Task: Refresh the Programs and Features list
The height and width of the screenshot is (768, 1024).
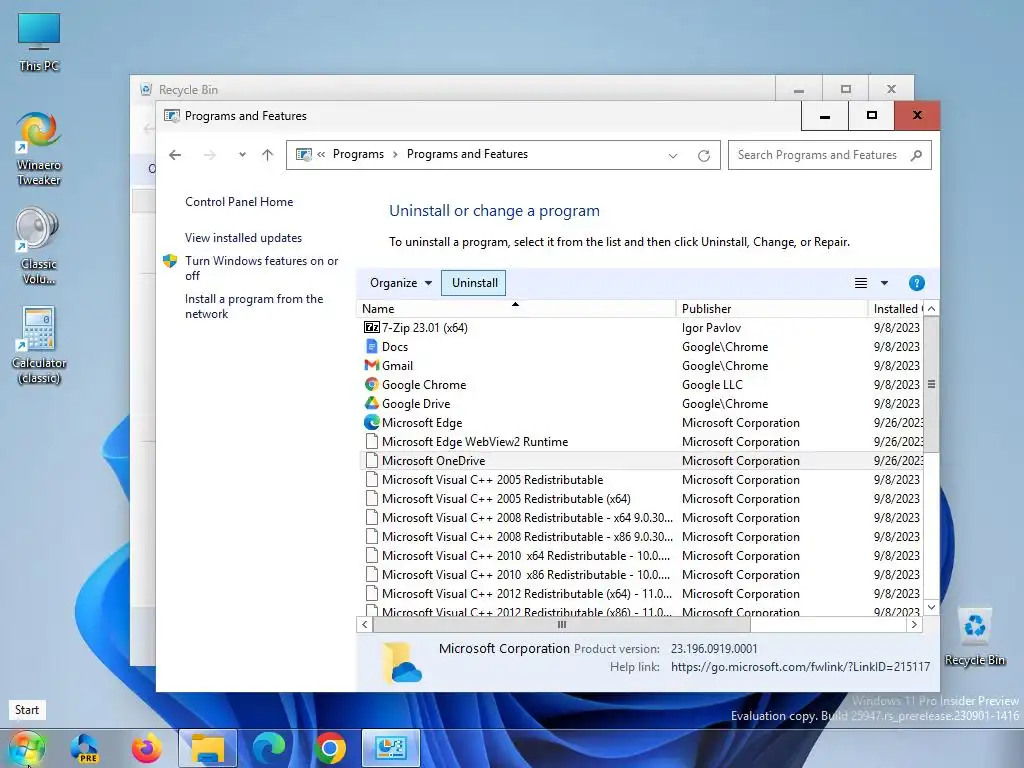Action: point(703,155)
